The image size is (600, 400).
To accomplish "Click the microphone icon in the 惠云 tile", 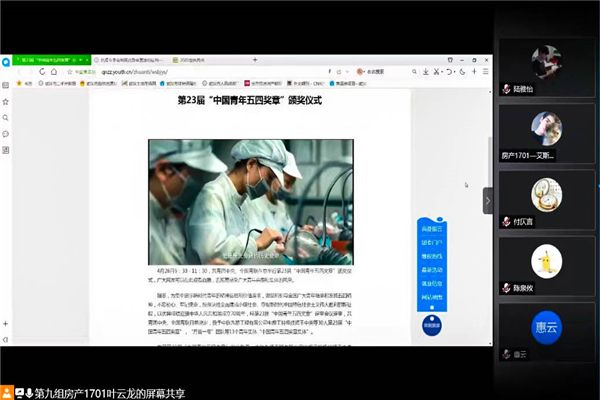I will pos(506,354).
